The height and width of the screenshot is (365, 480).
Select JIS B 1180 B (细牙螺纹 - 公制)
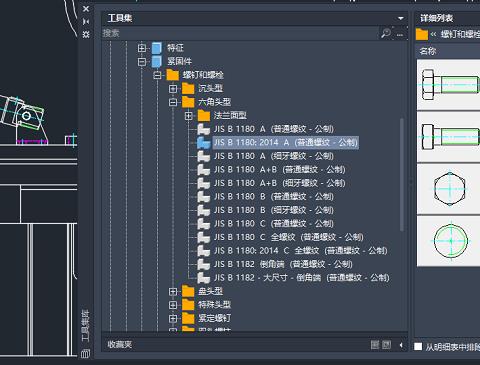(x=274, y=210)
